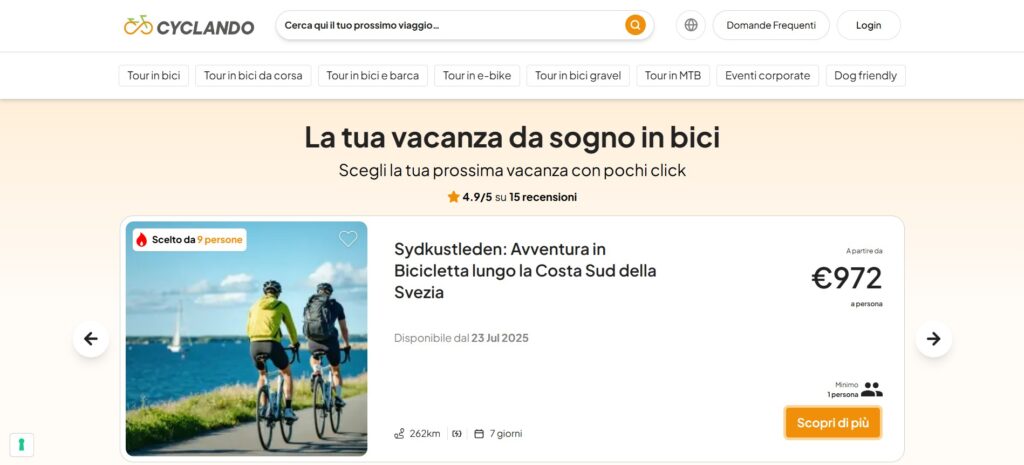Open the green privacy keyhole widget

[22, 444]
